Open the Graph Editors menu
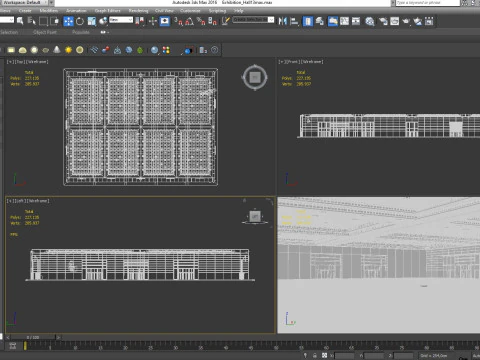Viewport: 480px width, 360px height. 107,11
